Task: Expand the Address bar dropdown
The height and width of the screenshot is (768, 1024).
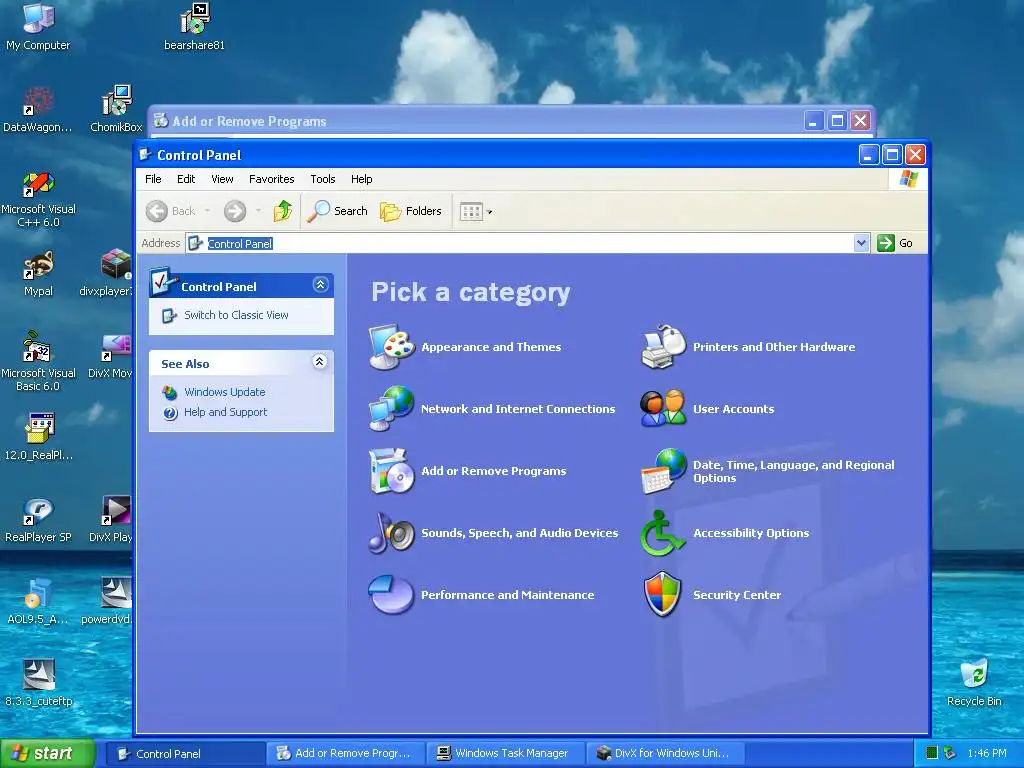Action: (x=861, y=243)
